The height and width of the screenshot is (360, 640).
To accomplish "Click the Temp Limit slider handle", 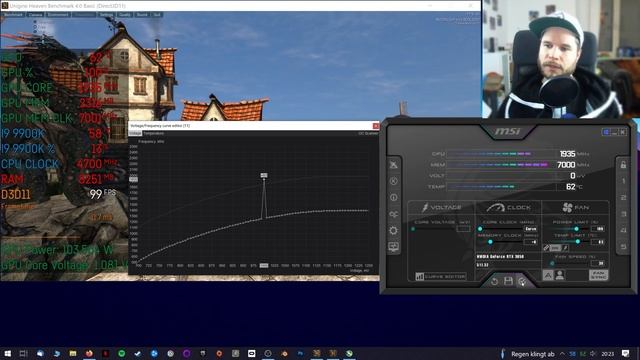I will coord(578,242).
